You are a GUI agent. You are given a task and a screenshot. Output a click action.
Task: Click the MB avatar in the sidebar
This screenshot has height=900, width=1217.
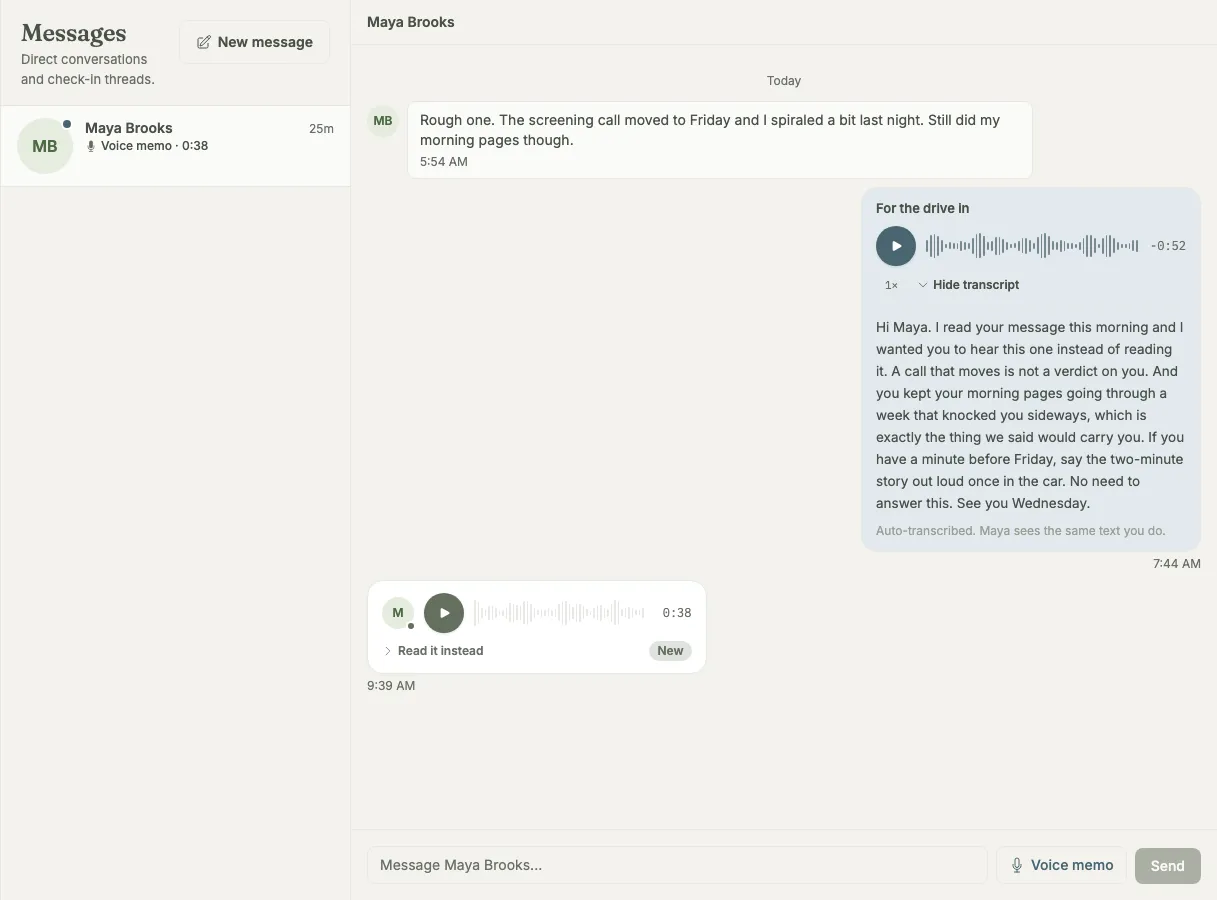click(45, 146)
